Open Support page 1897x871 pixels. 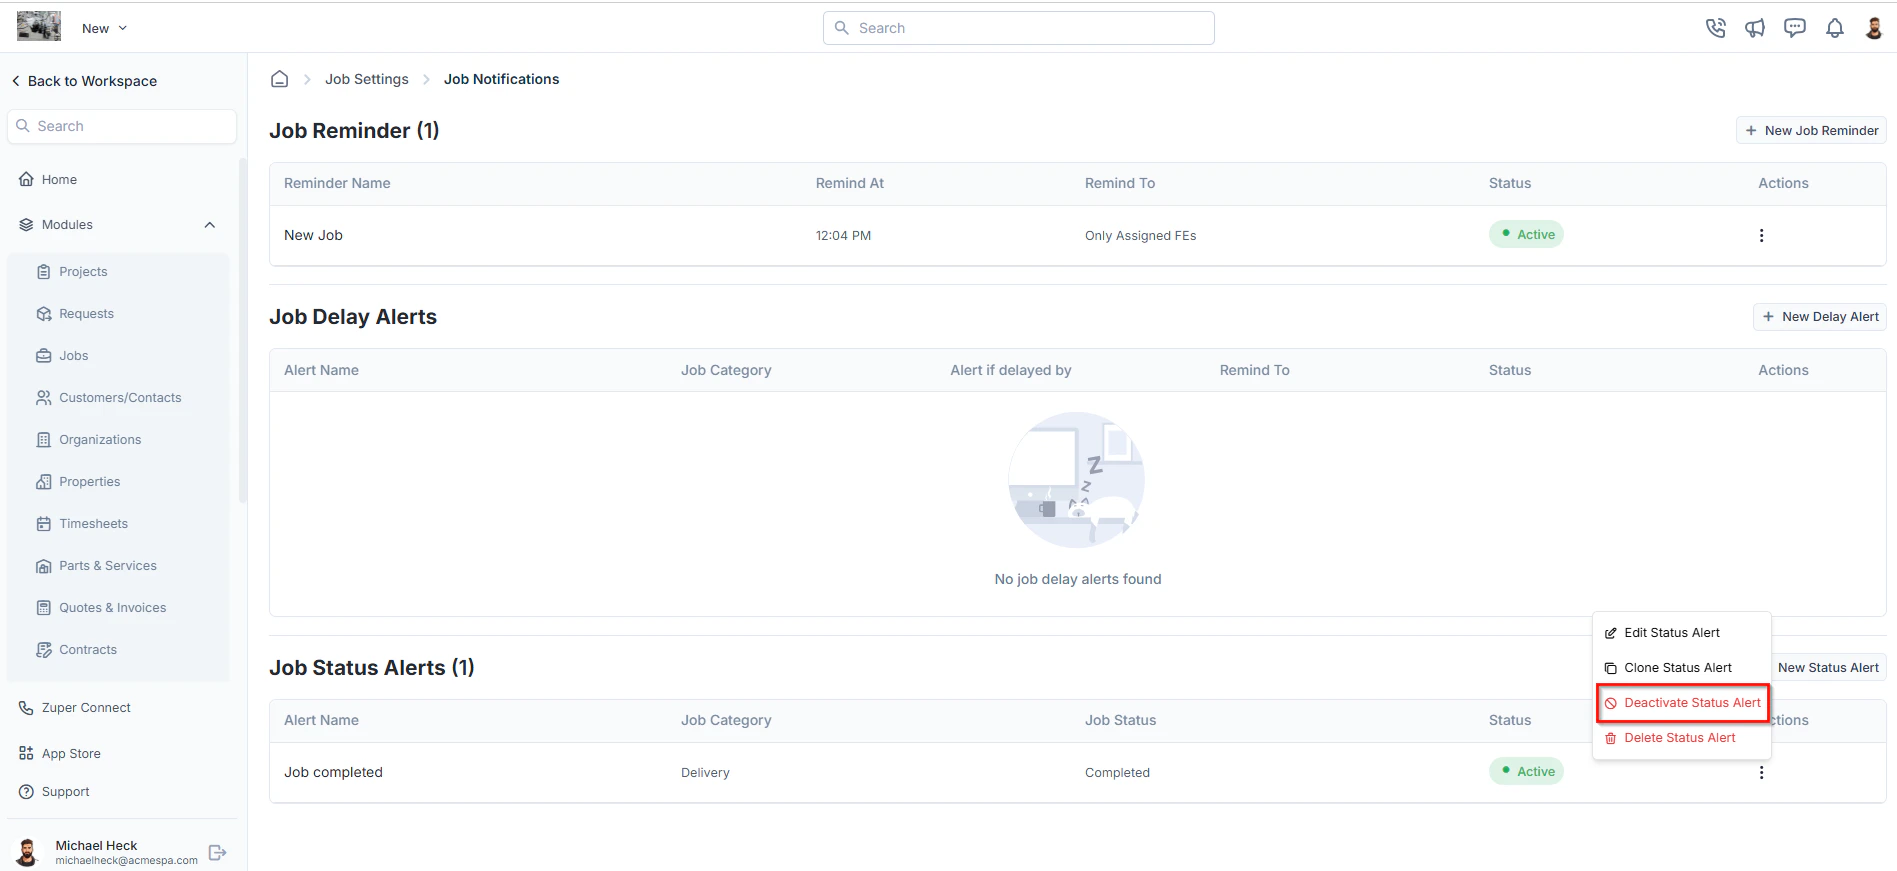(54, 792)
